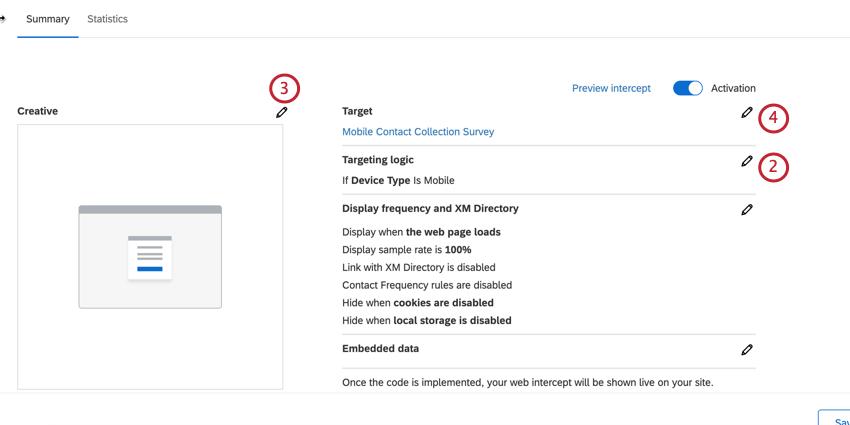Screen dimensions: 850x425
Task: Select the 'If Device Type Is Mobile' rule text
Action: point(398,181)
